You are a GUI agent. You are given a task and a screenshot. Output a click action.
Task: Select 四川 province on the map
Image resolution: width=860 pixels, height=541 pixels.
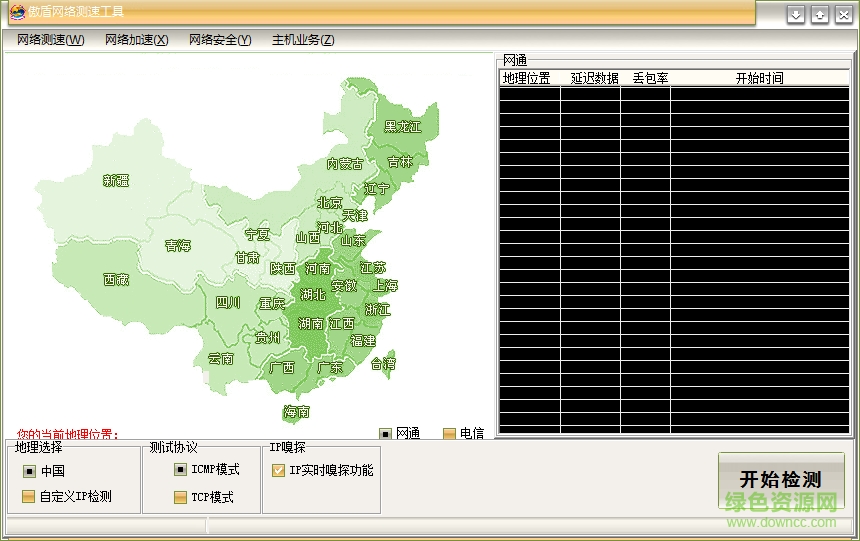(228, 302)
